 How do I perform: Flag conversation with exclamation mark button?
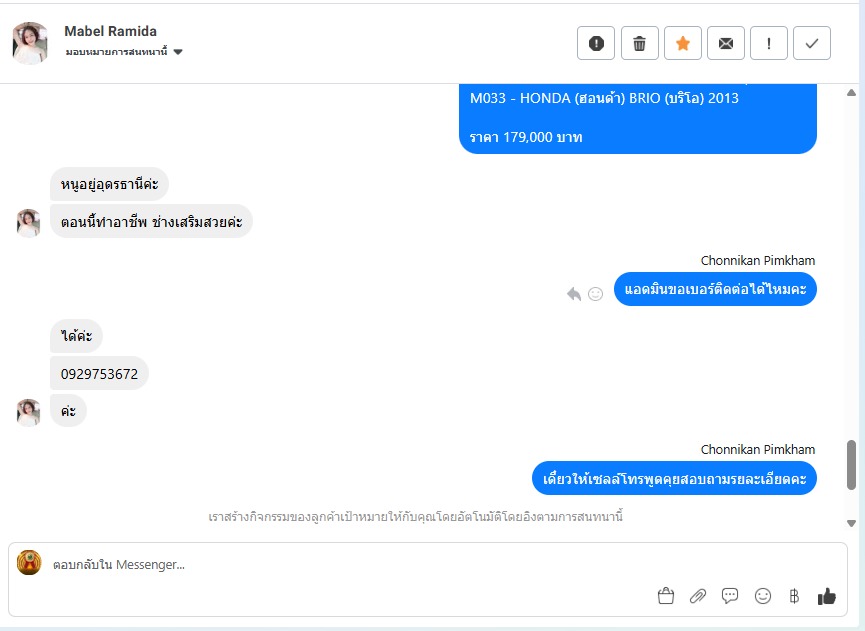click(x=769, y=43)
